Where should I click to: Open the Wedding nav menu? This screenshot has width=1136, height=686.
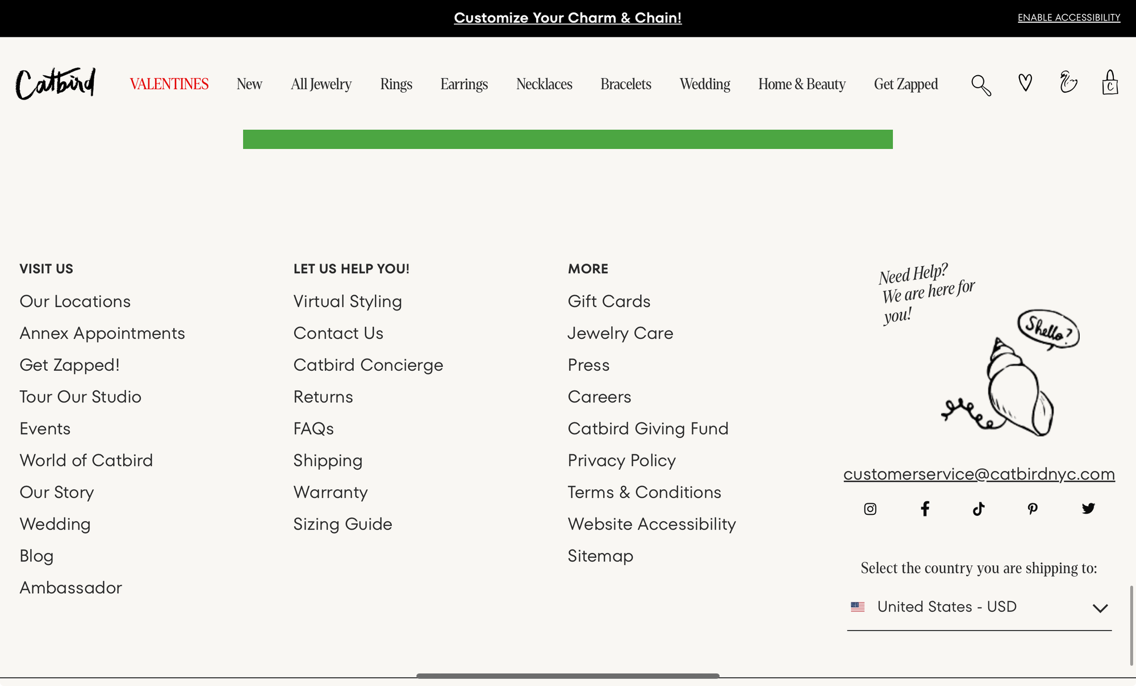(x=705, y=84)
